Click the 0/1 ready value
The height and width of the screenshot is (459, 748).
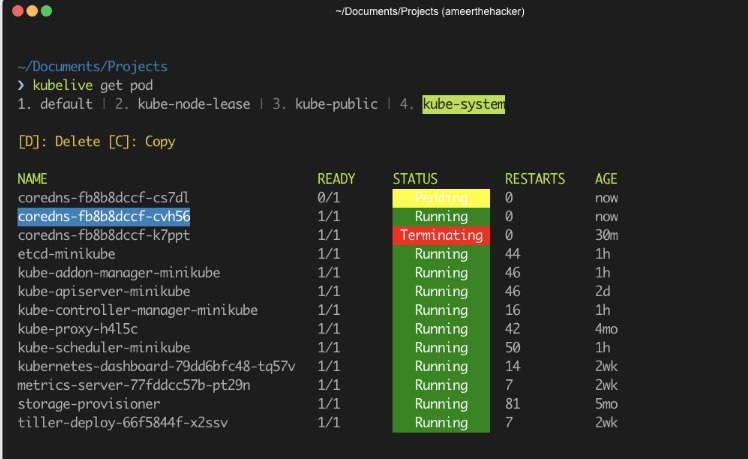329,198
